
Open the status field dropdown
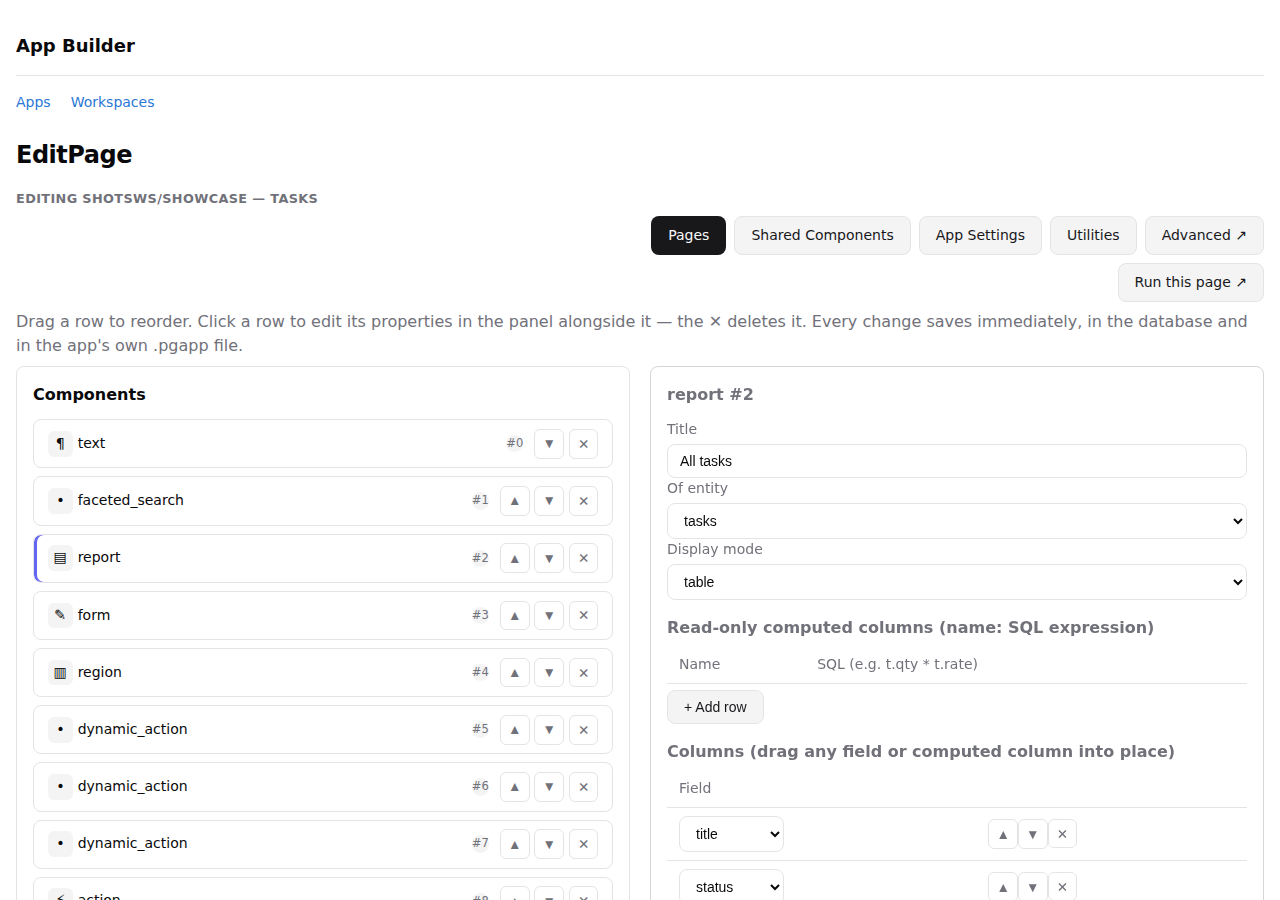731,885
